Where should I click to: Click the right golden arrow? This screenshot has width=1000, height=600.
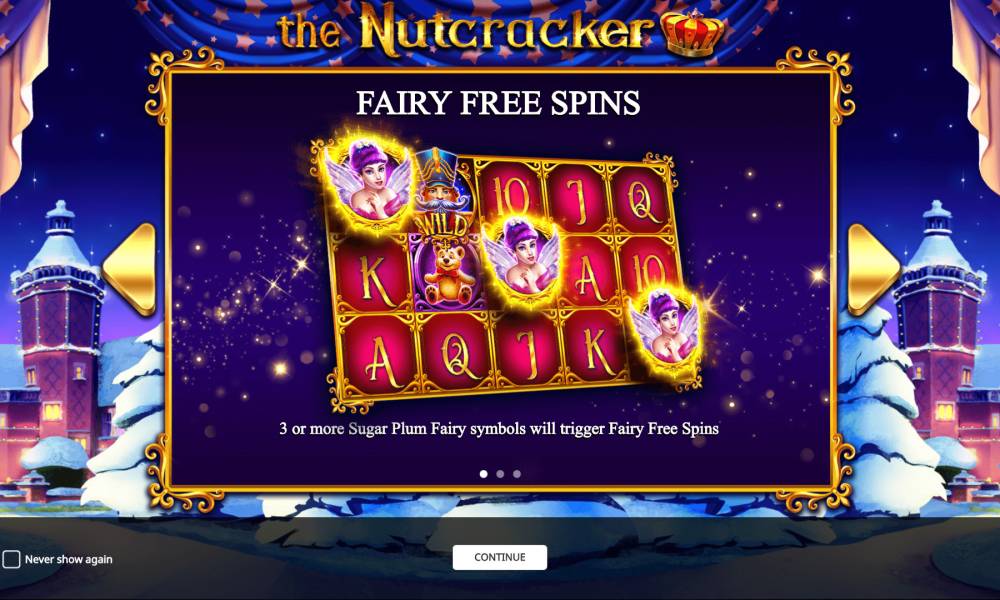click(872, 268)
